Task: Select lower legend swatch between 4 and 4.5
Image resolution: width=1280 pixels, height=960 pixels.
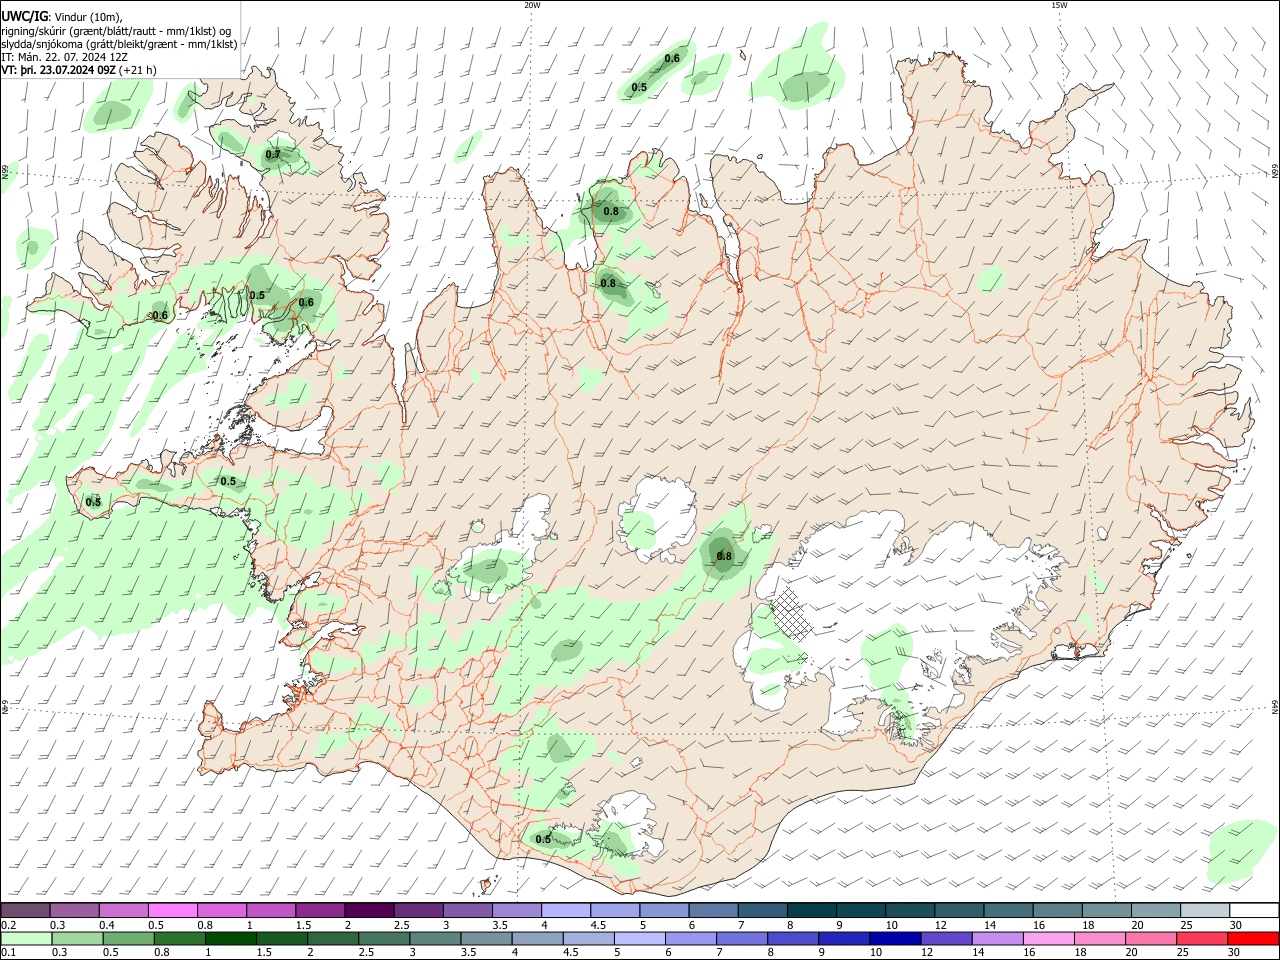Action: click(537, 938)
